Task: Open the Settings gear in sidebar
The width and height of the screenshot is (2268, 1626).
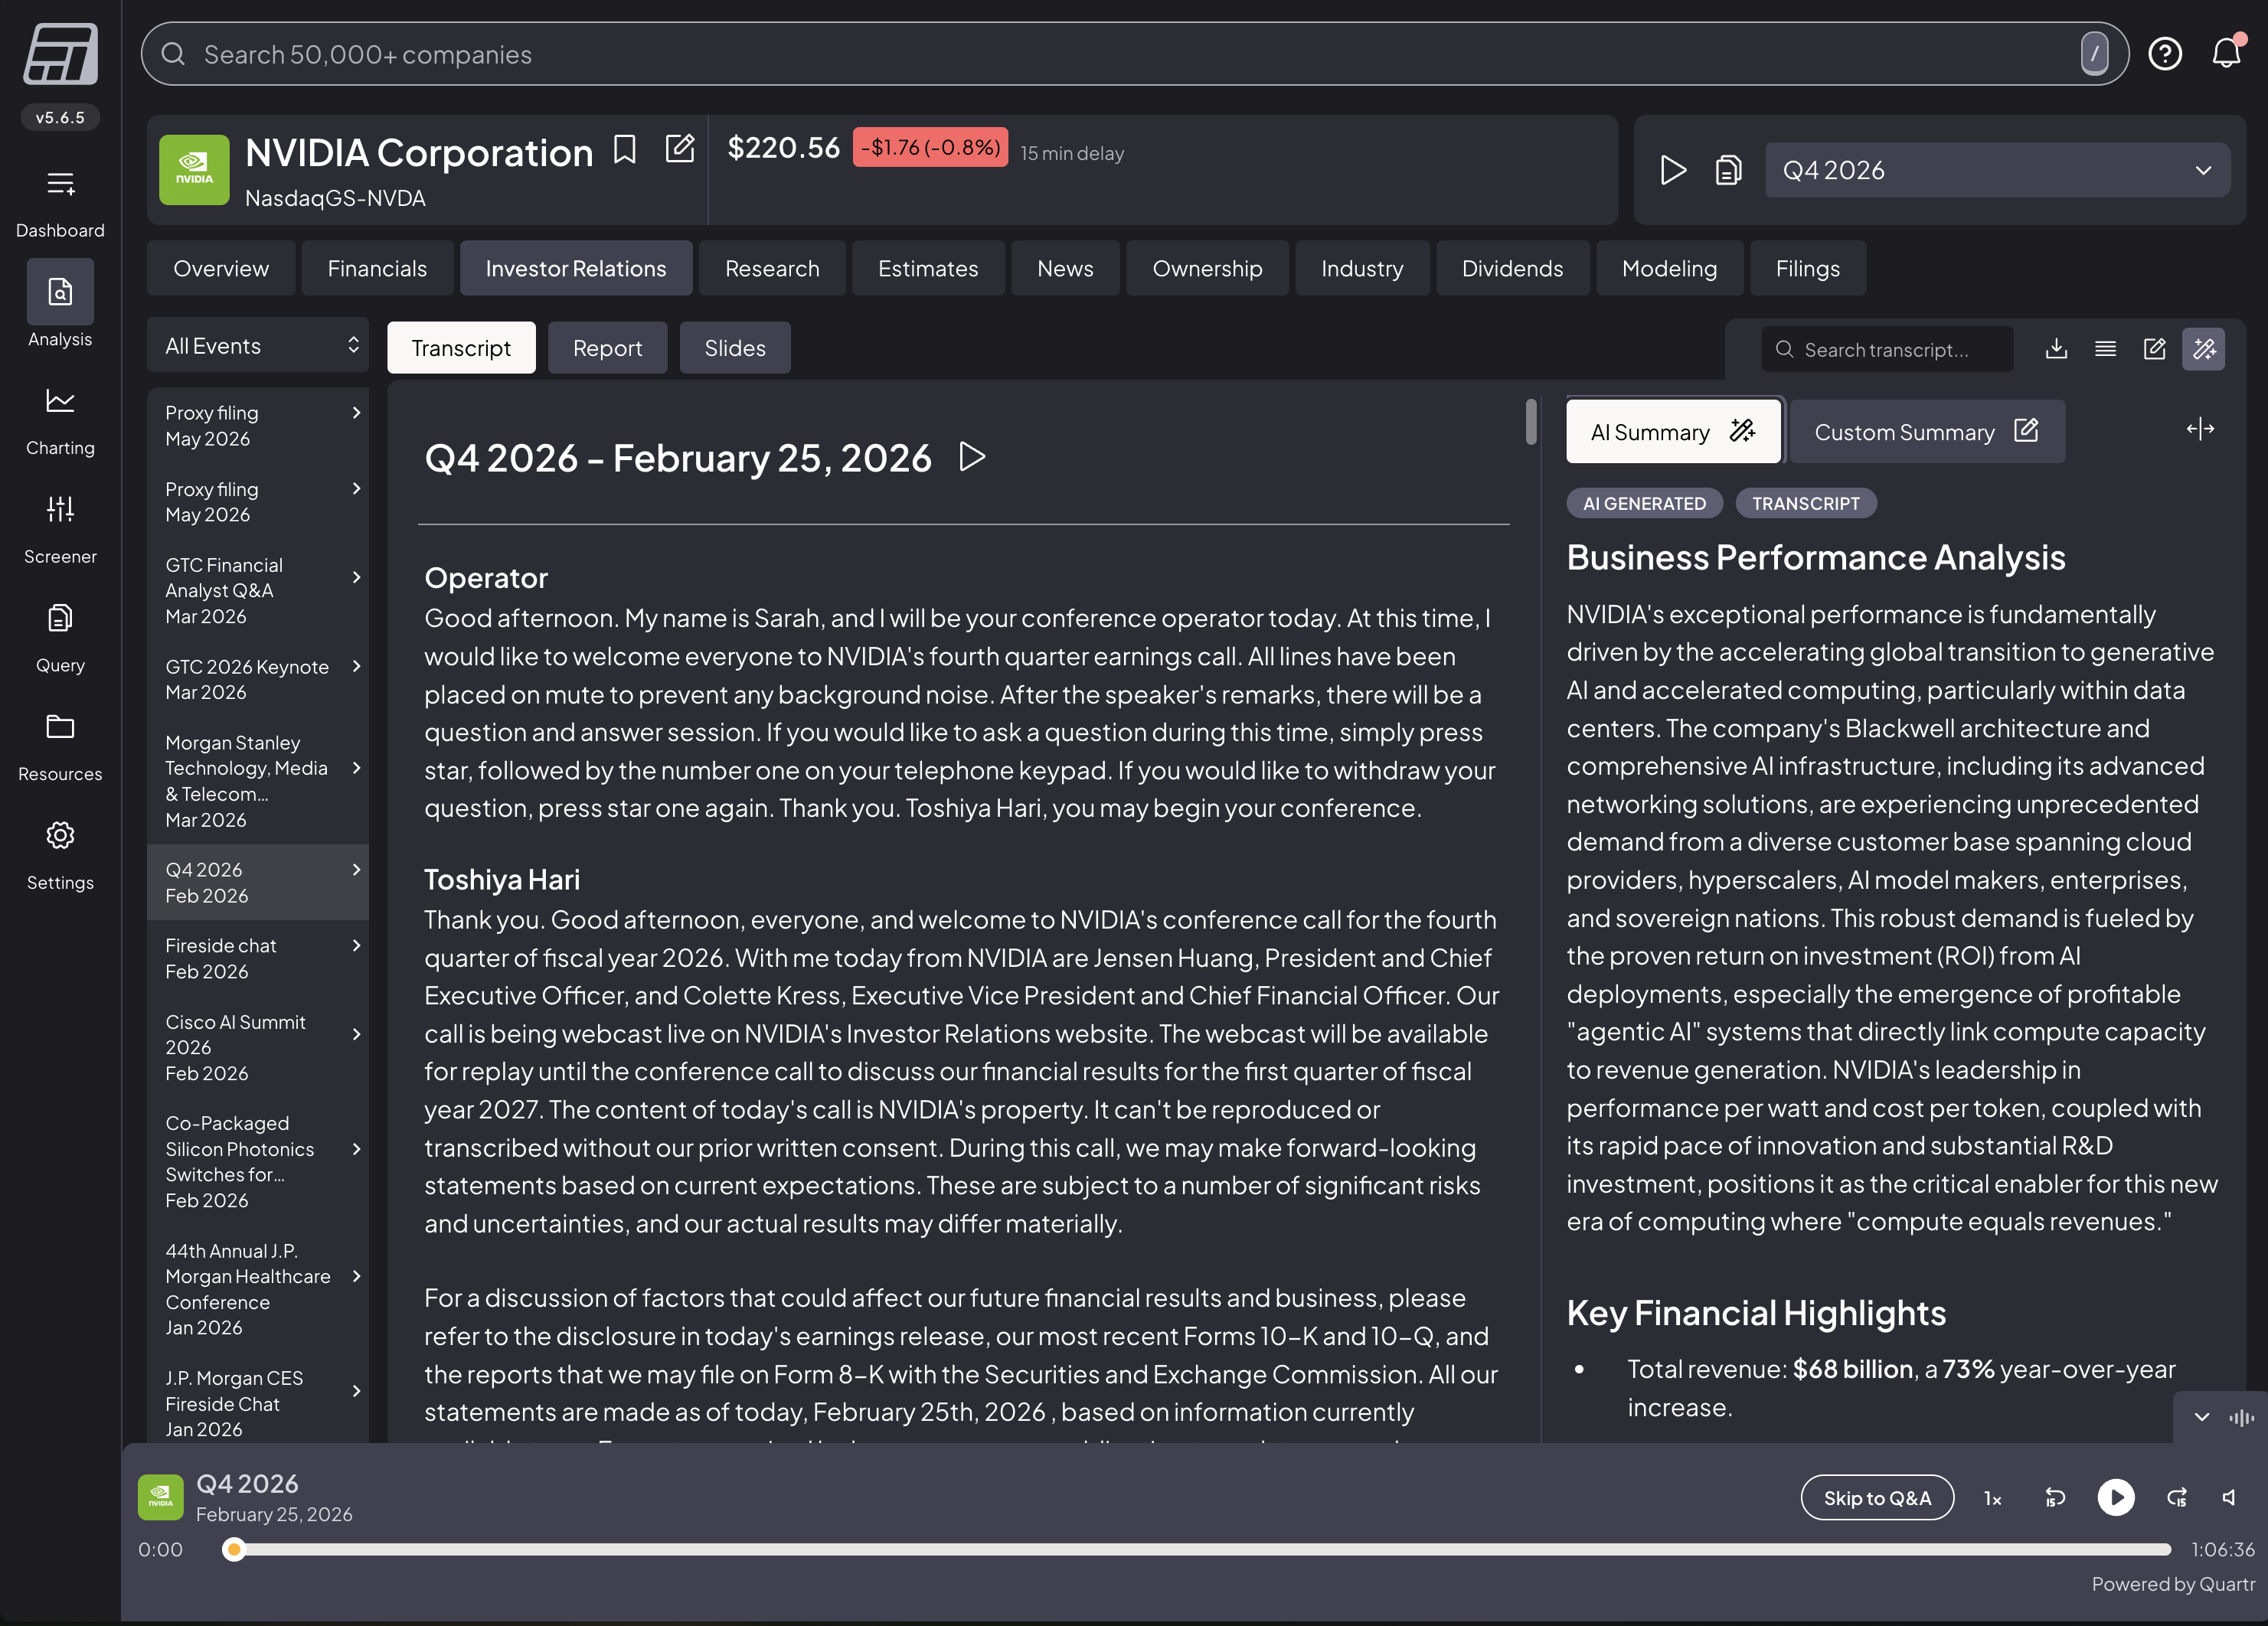Action: [x=60, y=835]
